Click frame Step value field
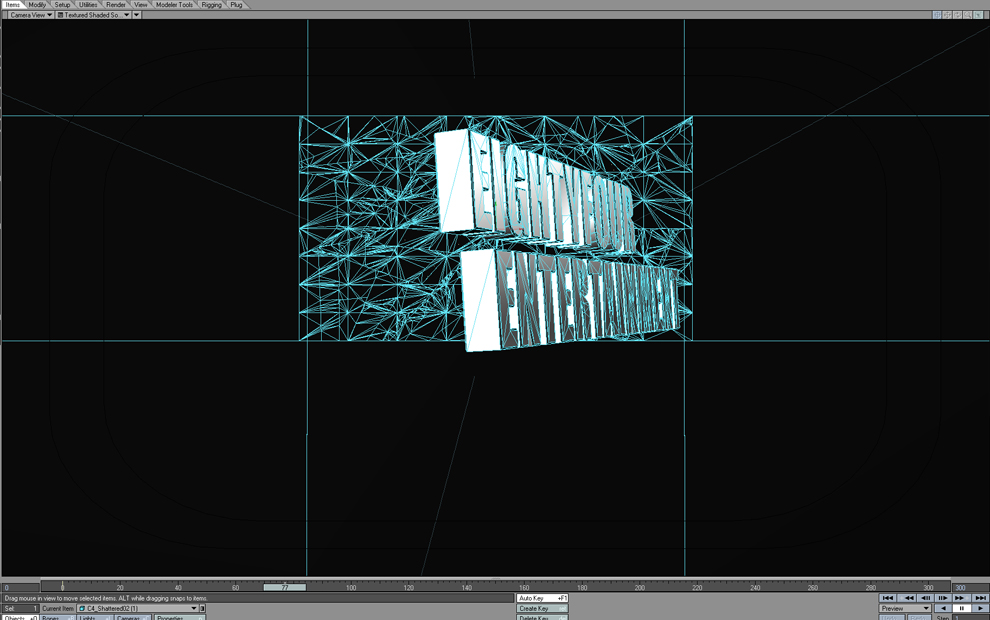The image size is (990, 620). click(x=971, y=617)
